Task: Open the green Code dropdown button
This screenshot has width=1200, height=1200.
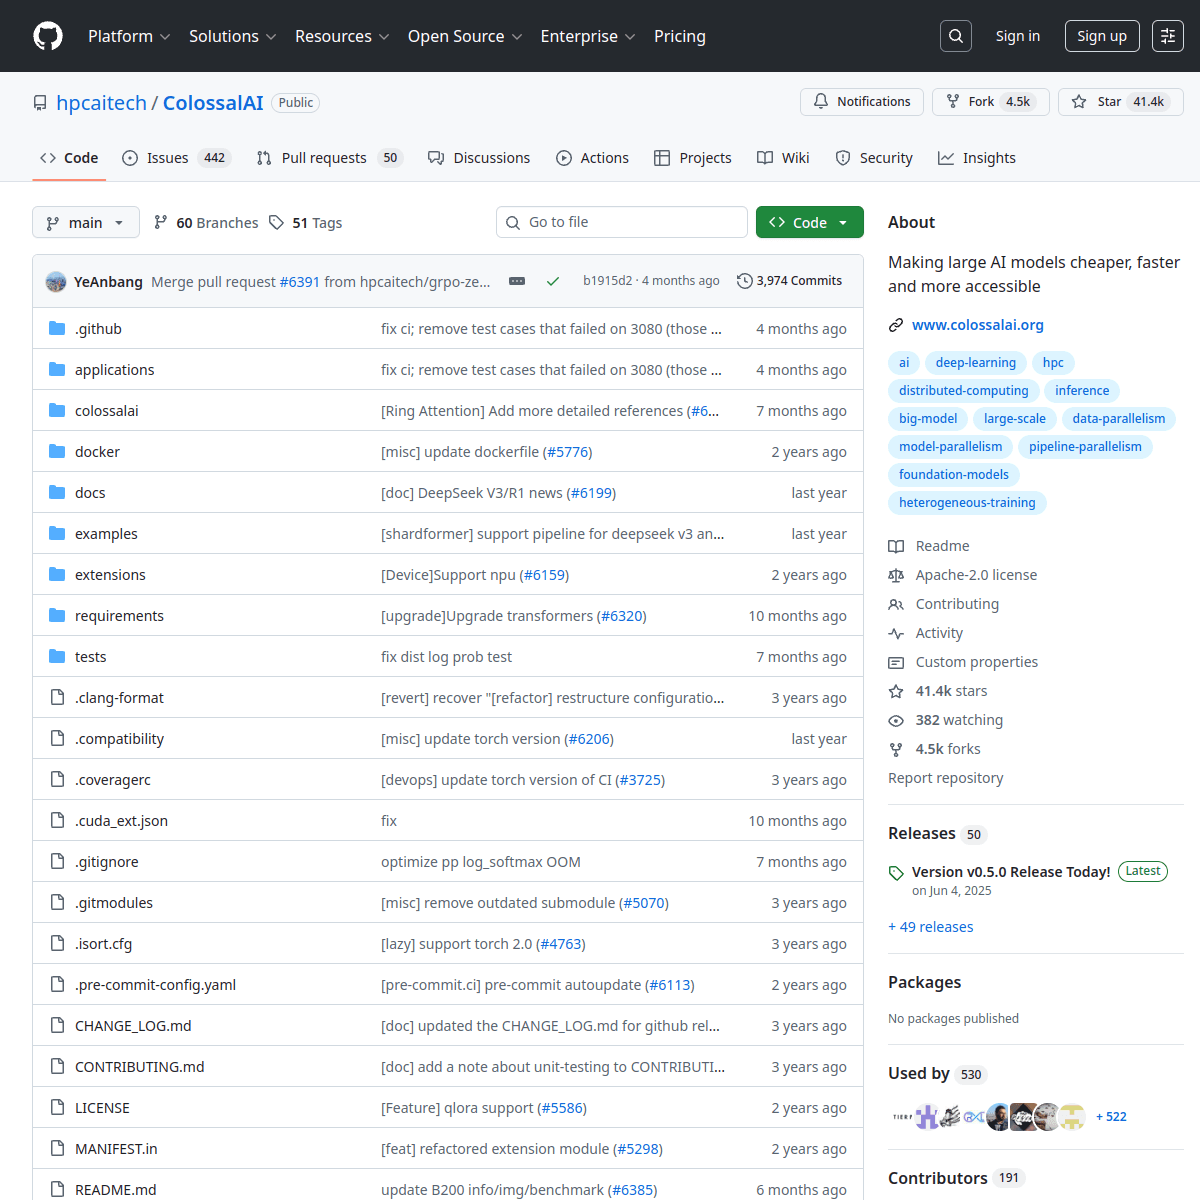Action: [x=810, y=222]
